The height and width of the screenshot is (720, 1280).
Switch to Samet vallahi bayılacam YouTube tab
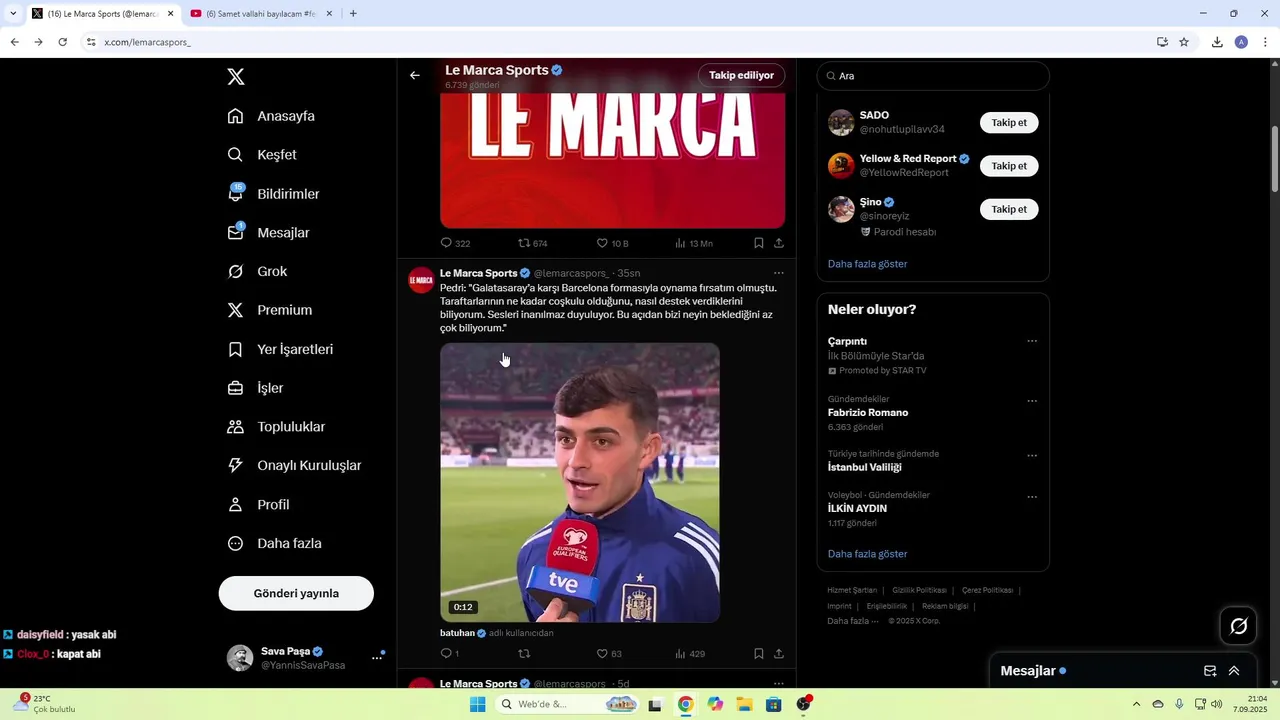260,14
